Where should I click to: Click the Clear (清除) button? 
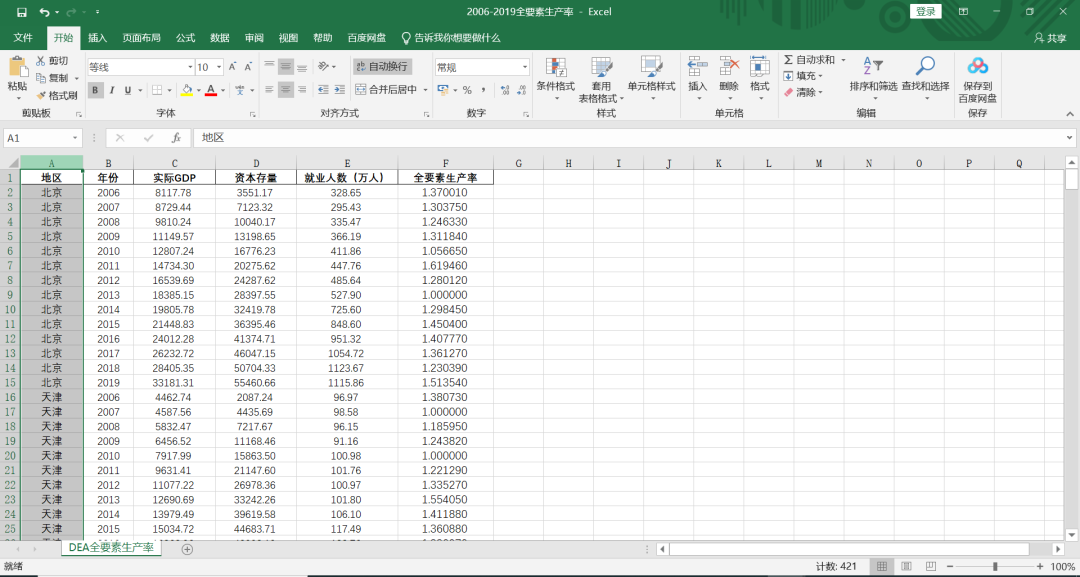click(804, 92)
